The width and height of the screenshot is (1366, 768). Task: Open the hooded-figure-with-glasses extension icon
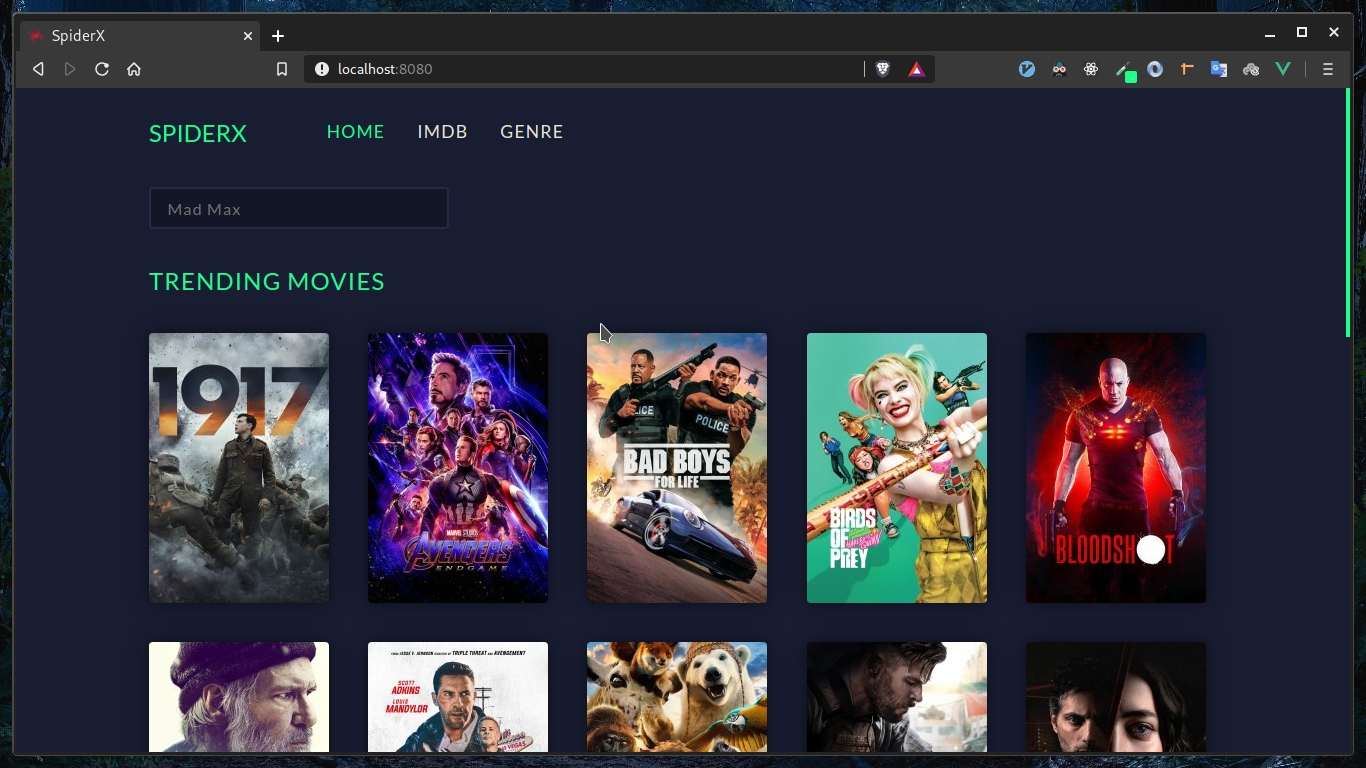pos(1059,69)
